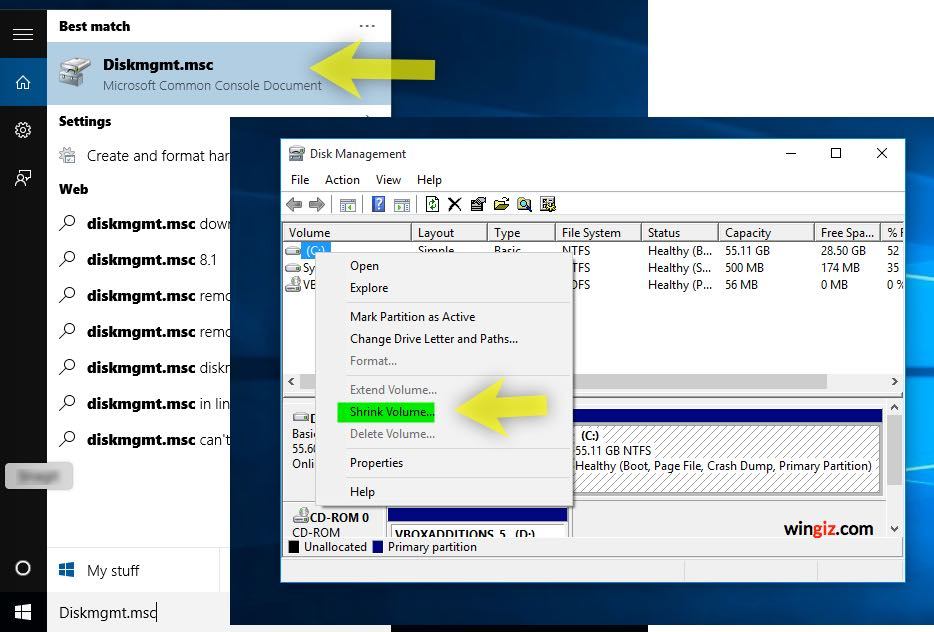The height and width of the screenshot is (632, 934).
Task: Click the volume list's right scroll arrow
Action: (x=894, y=381)
